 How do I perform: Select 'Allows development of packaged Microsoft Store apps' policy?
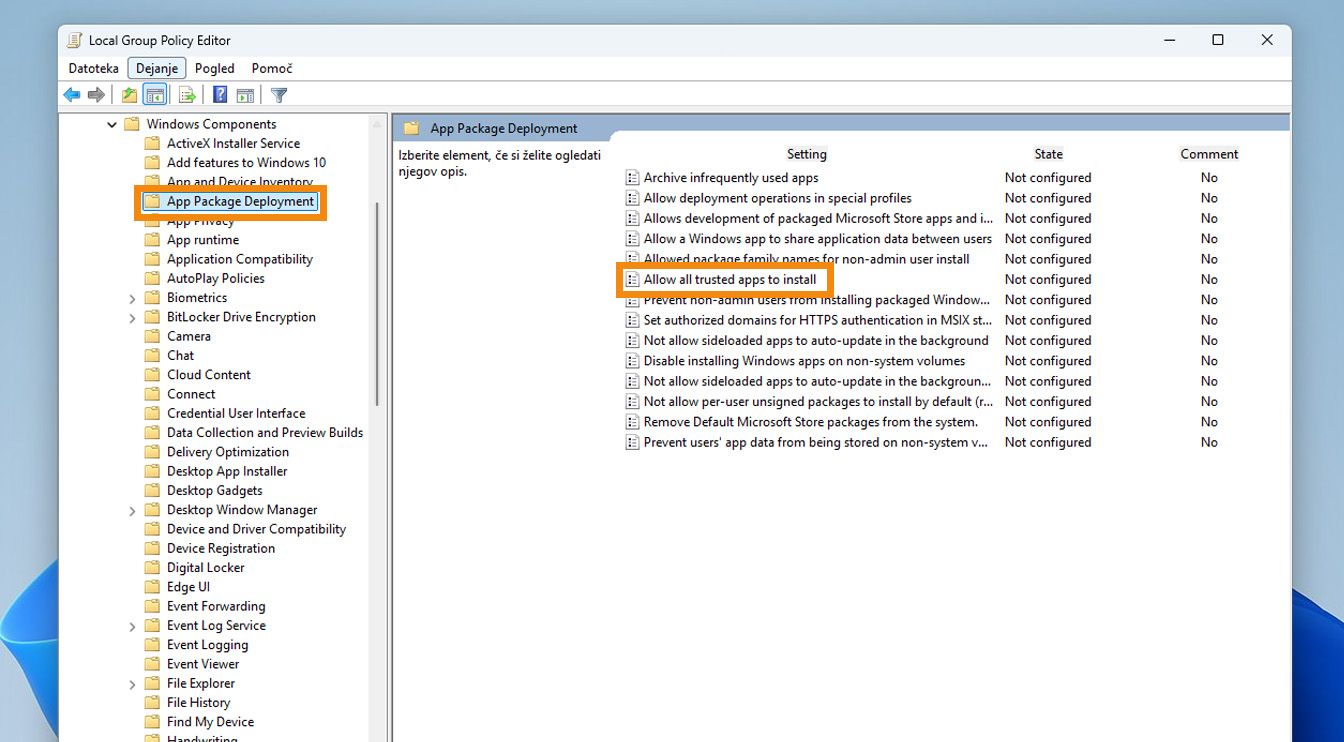(818, 218)
